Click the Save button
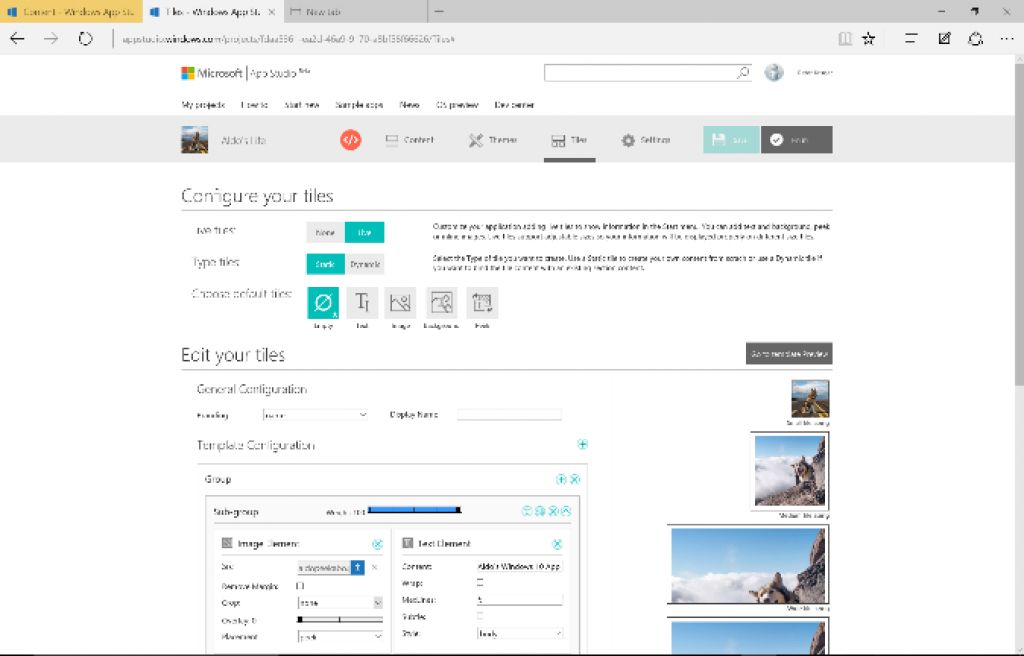 click(731, 140)
